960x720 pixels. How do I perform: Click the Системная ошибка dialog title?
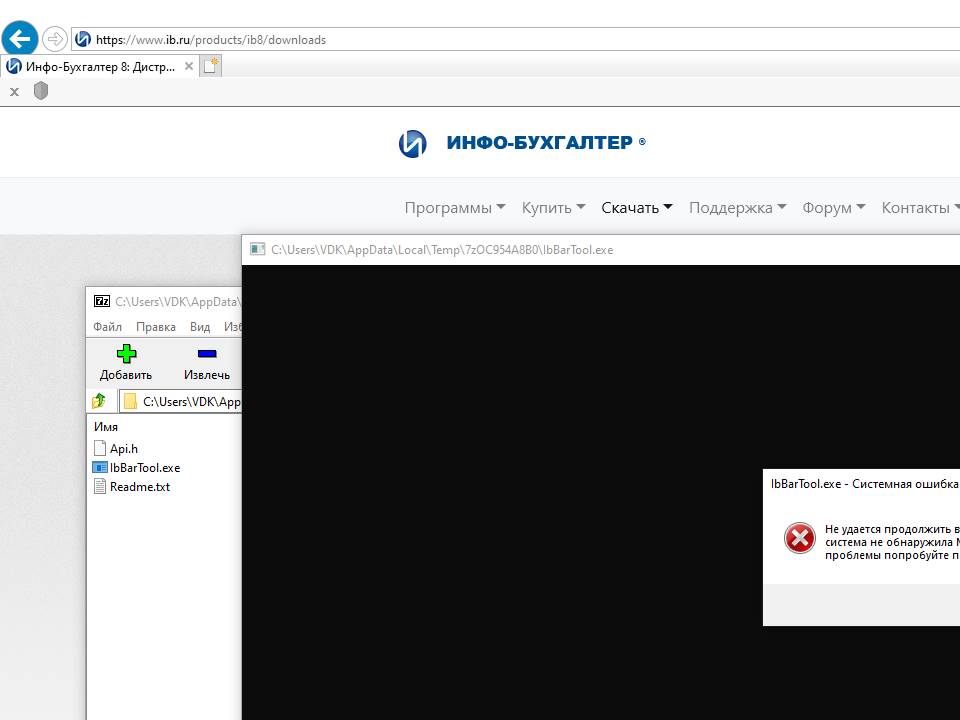point(864,484)
